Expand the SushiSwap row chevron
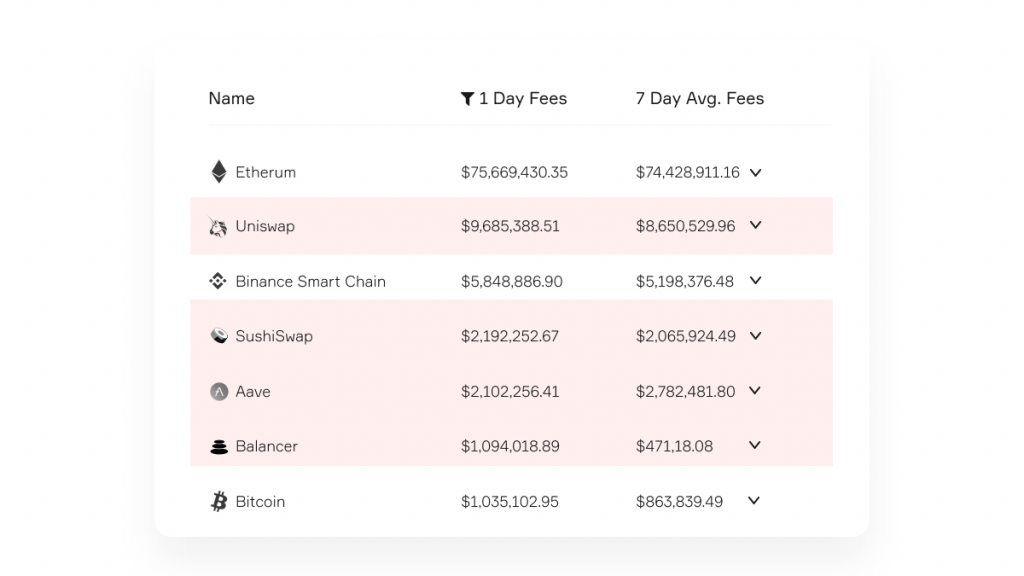The image size is (1024, 576). coord(756,336)
